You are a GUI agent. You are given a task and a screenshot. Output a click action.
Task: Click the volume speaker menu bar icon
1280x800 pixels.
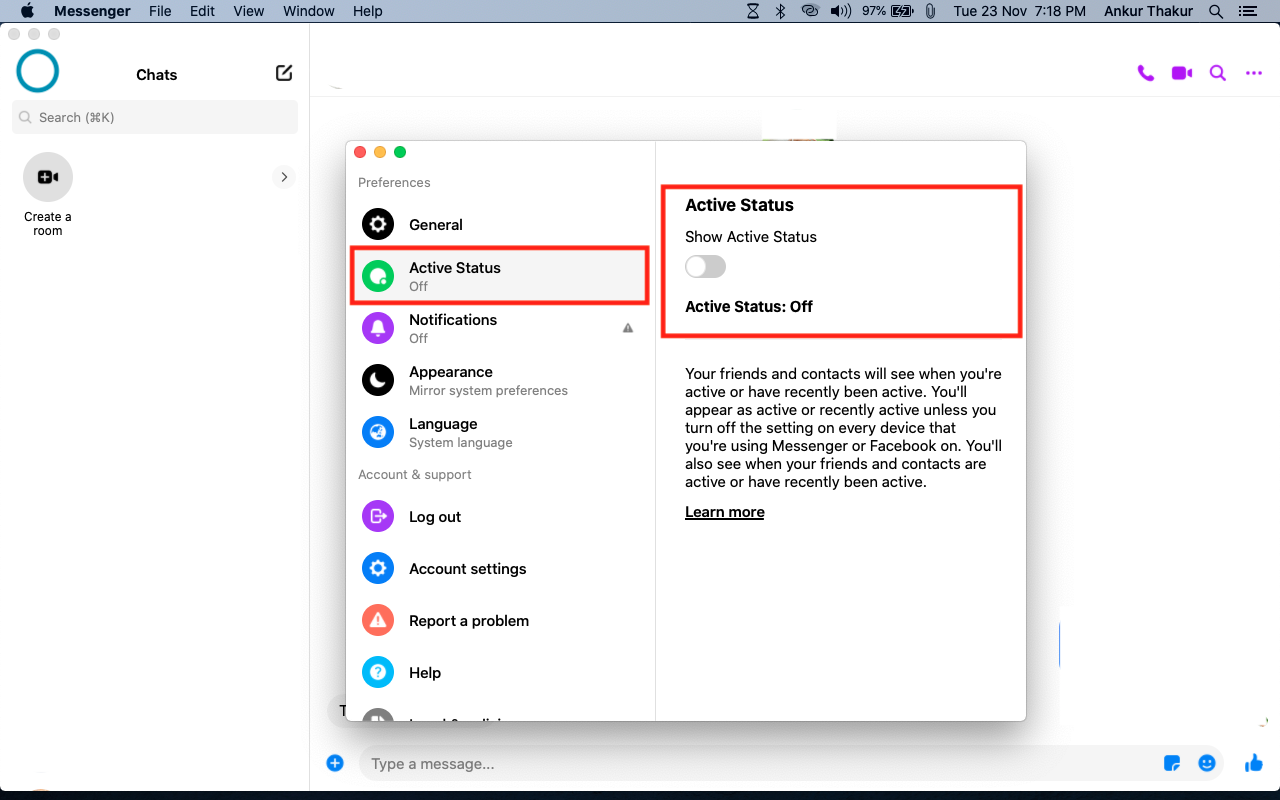[841, 11]
